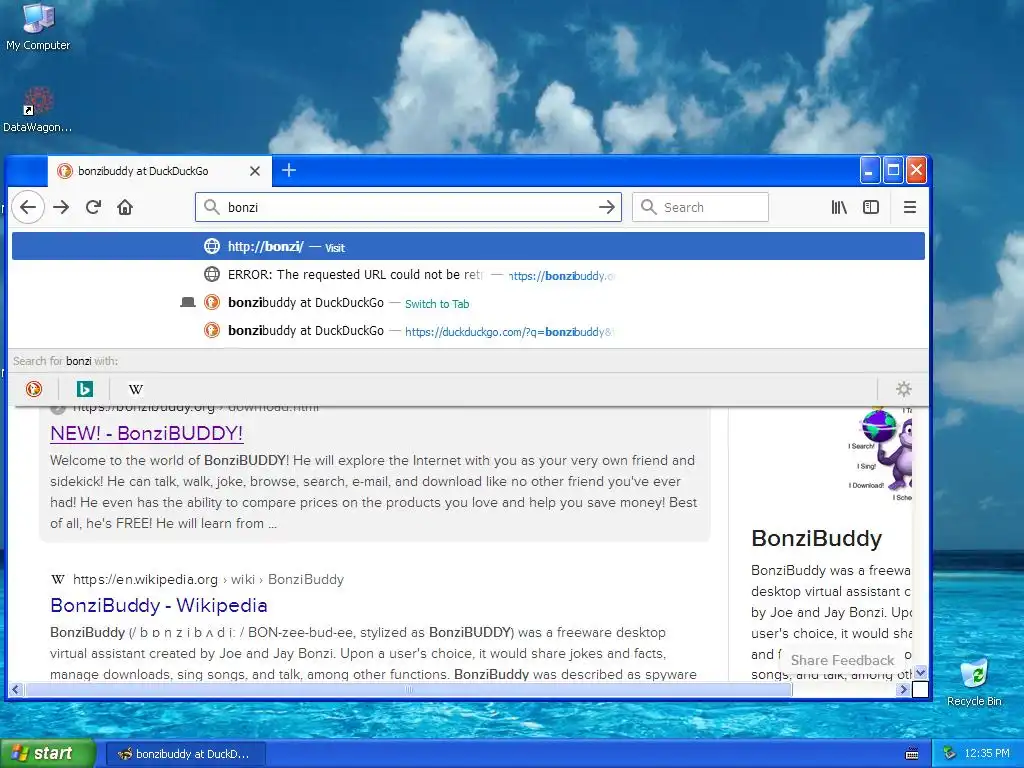Open the Library bookshelf icon
Viewport: 1024px width, 768px height.
tap(839, 208)
